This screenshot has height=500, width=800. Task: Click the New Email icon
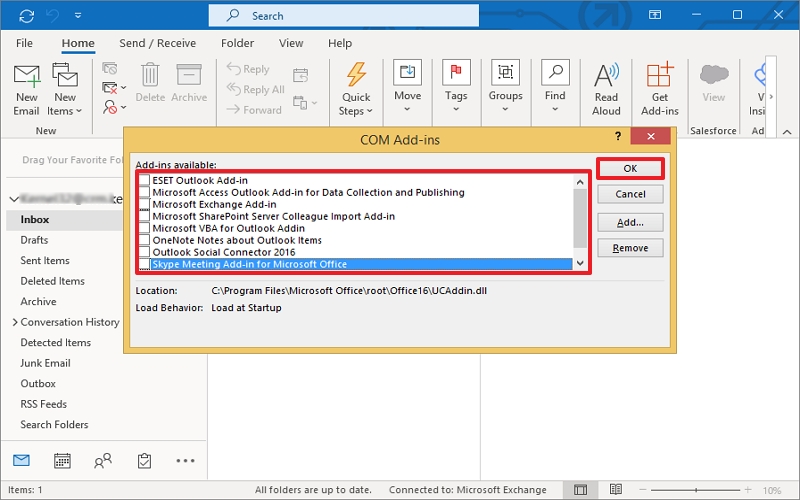click(27, 77)
